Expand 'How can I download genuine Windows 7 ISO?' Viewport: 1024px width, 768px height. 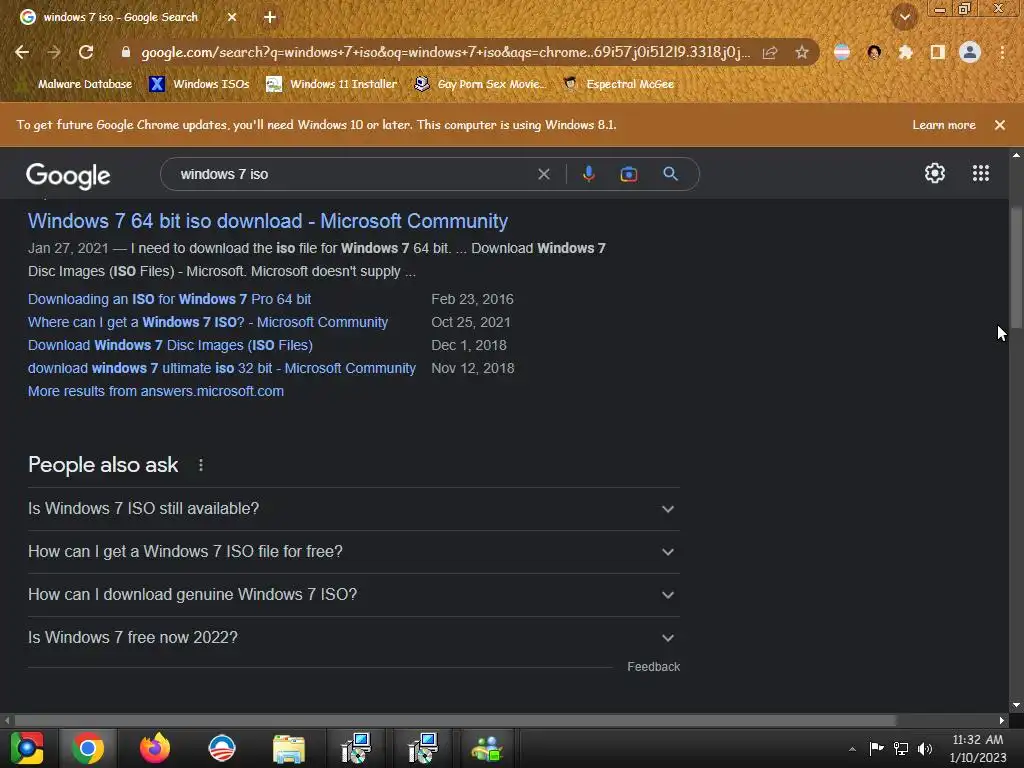click(354, 595)
